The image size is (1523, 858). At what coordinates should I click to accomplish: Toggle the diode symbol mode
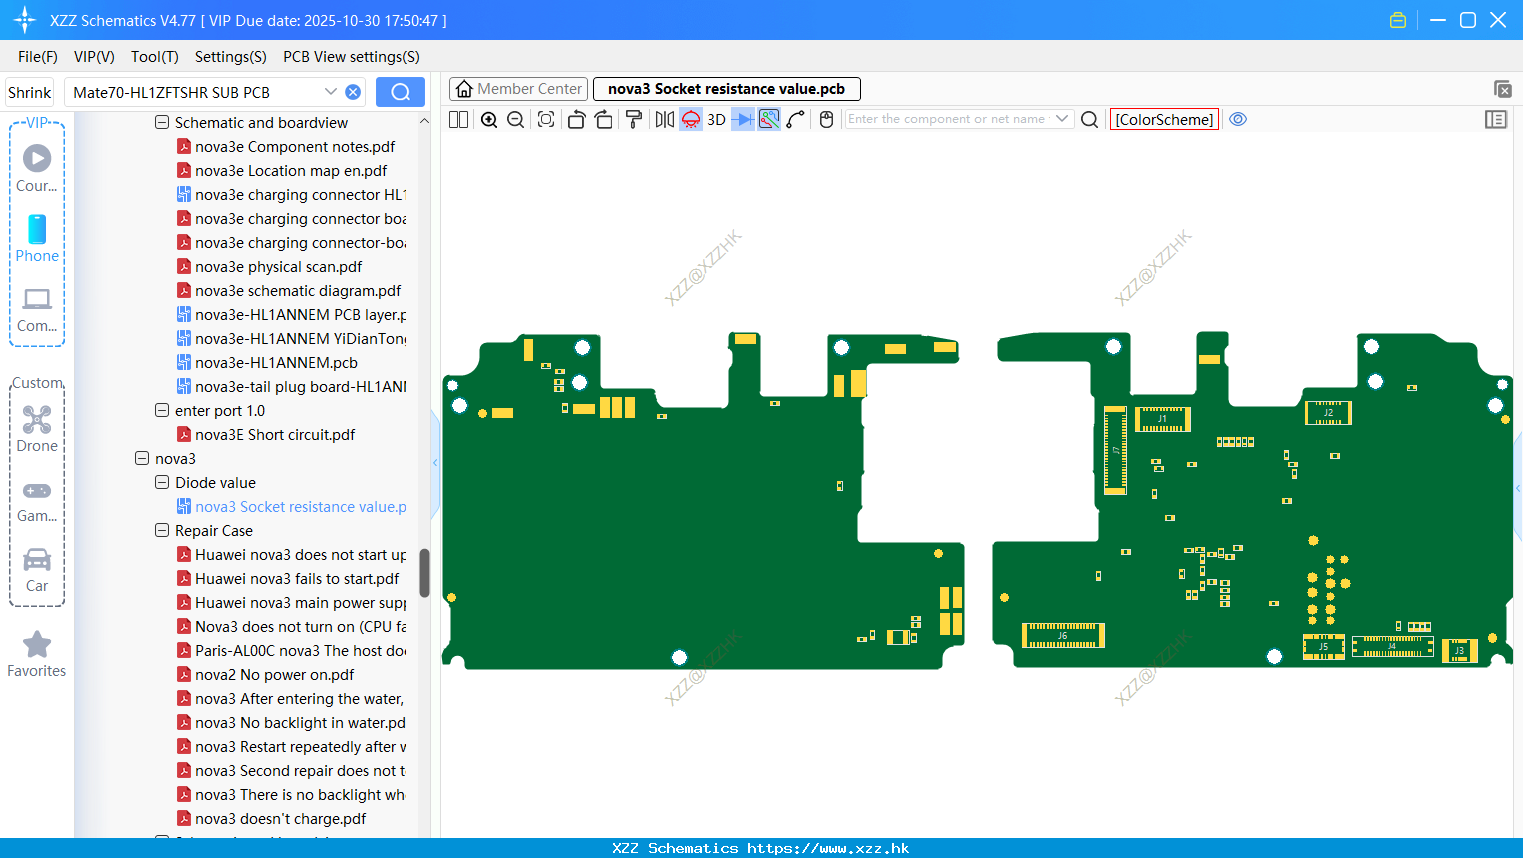click(743, 119)
